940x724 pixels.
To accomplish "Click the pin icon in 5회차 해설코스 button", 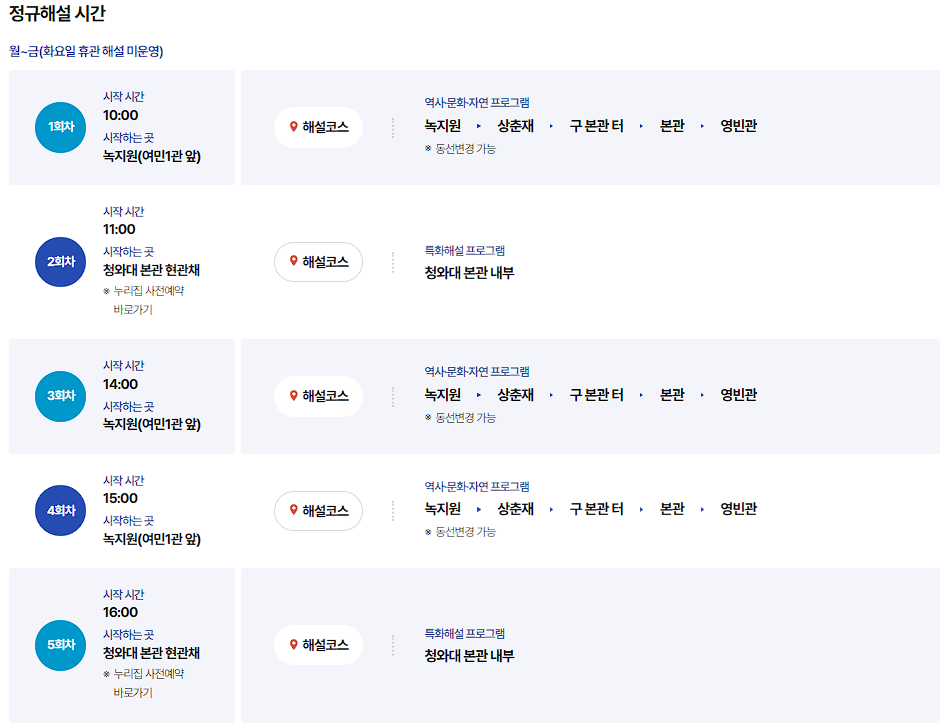I will (293, 645).
